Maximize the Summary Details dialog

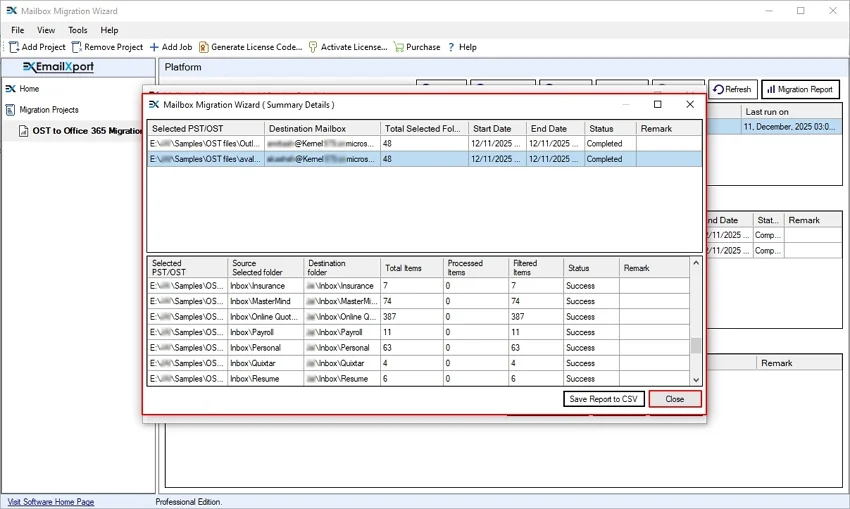click(x=658, y=105)
